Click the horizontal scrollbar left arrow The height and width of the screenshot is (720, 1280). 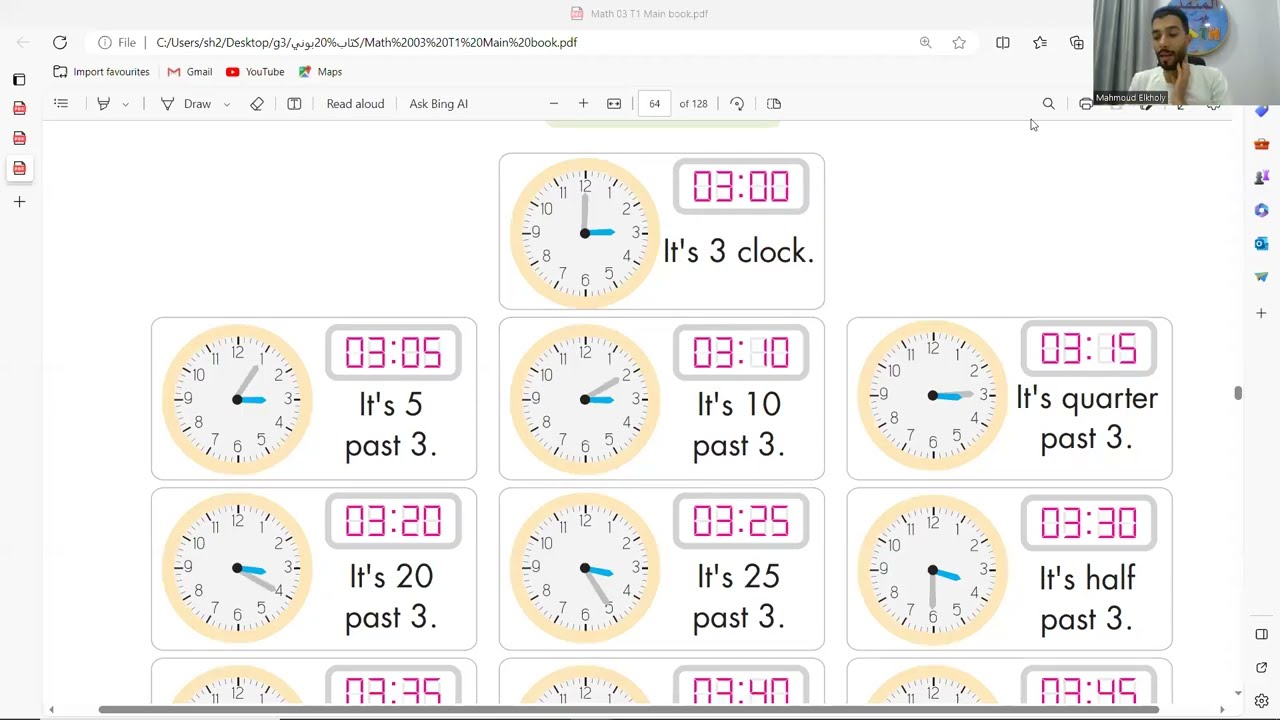(51, 710)
